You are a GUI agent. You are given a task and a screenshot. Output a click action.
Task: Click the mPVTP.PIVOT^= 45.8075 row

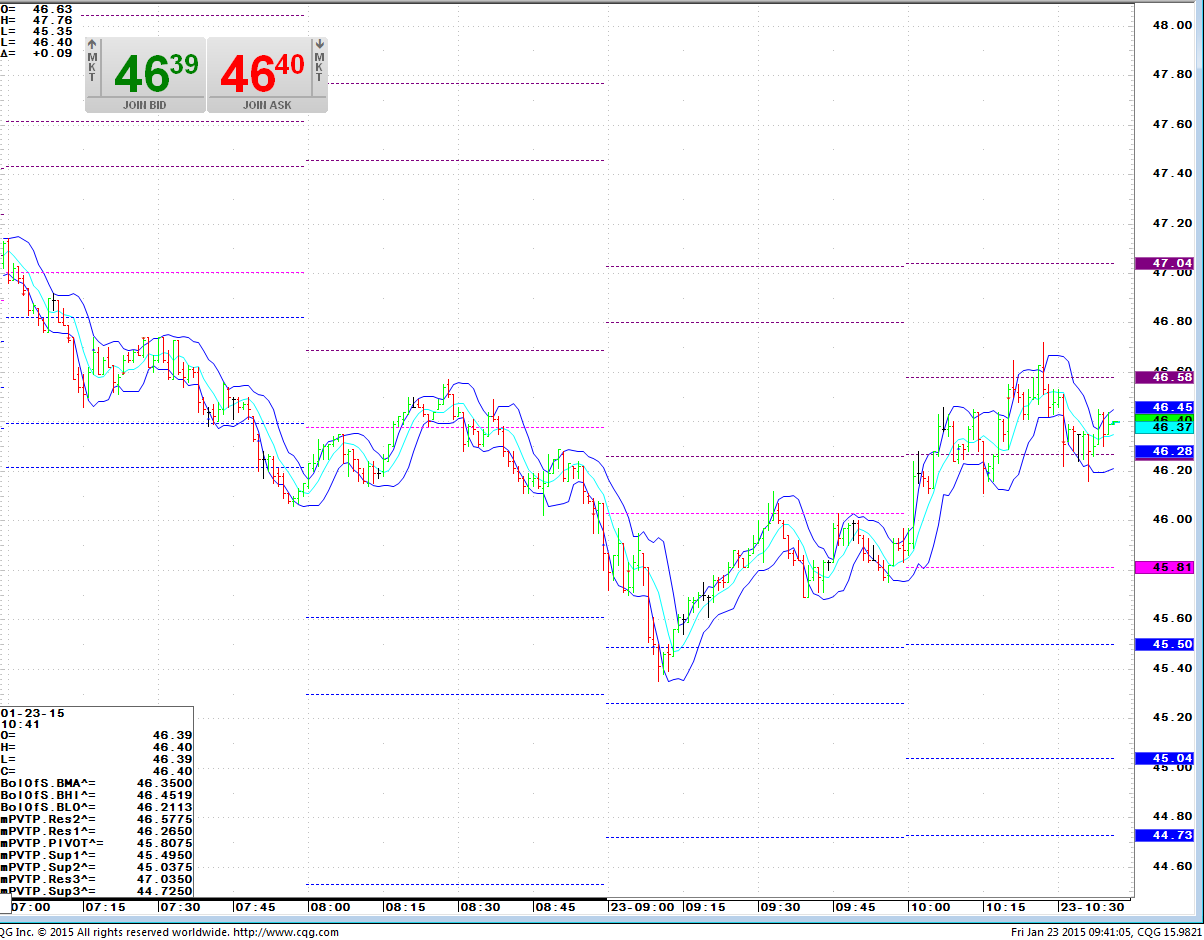(97, 843)
